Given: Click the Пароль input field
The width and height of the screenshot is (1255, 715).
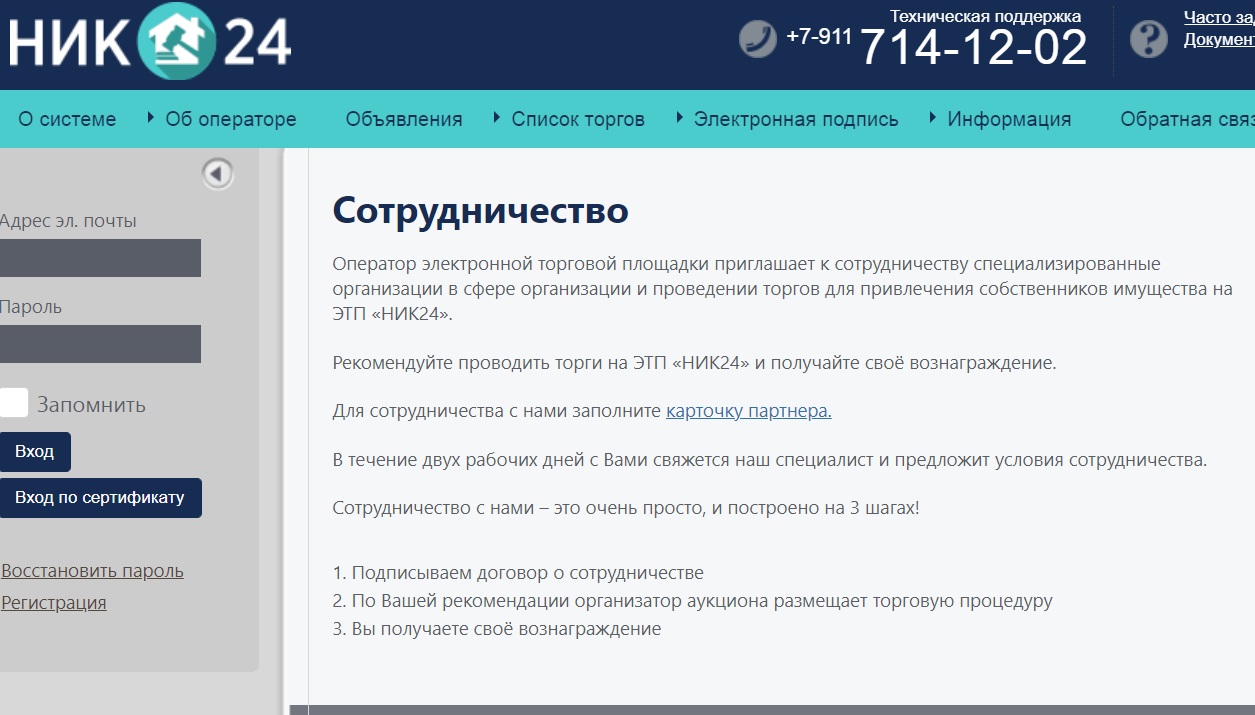Looking at the screenshot, I should pos(98,344).
